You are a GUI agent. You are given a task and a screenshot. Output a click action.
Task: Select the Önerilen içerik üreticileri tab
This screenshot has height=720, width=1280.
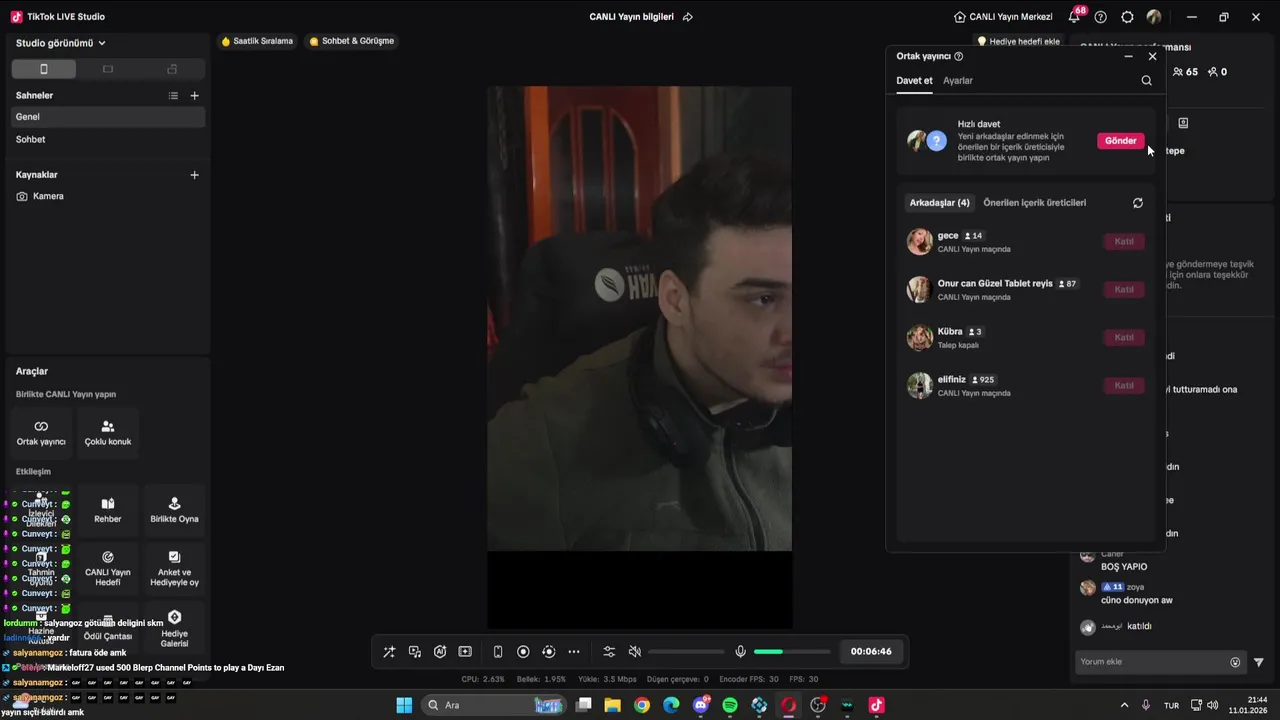tap(1034, 203)
